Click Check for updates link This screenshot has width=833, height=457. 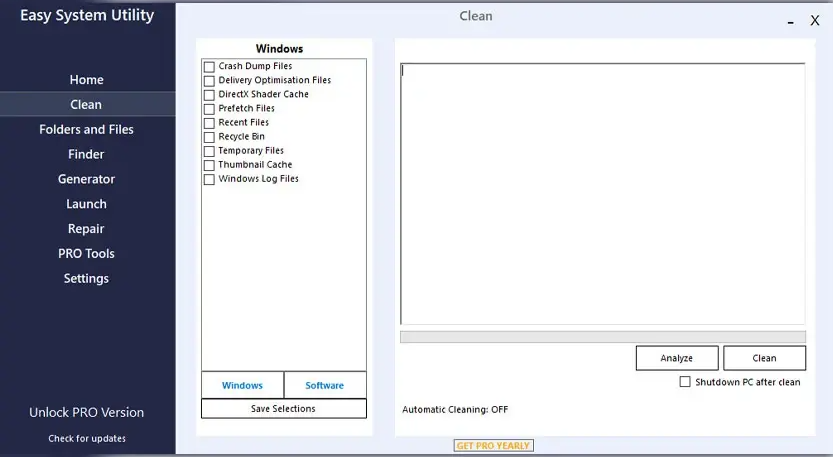pos(87,438)
